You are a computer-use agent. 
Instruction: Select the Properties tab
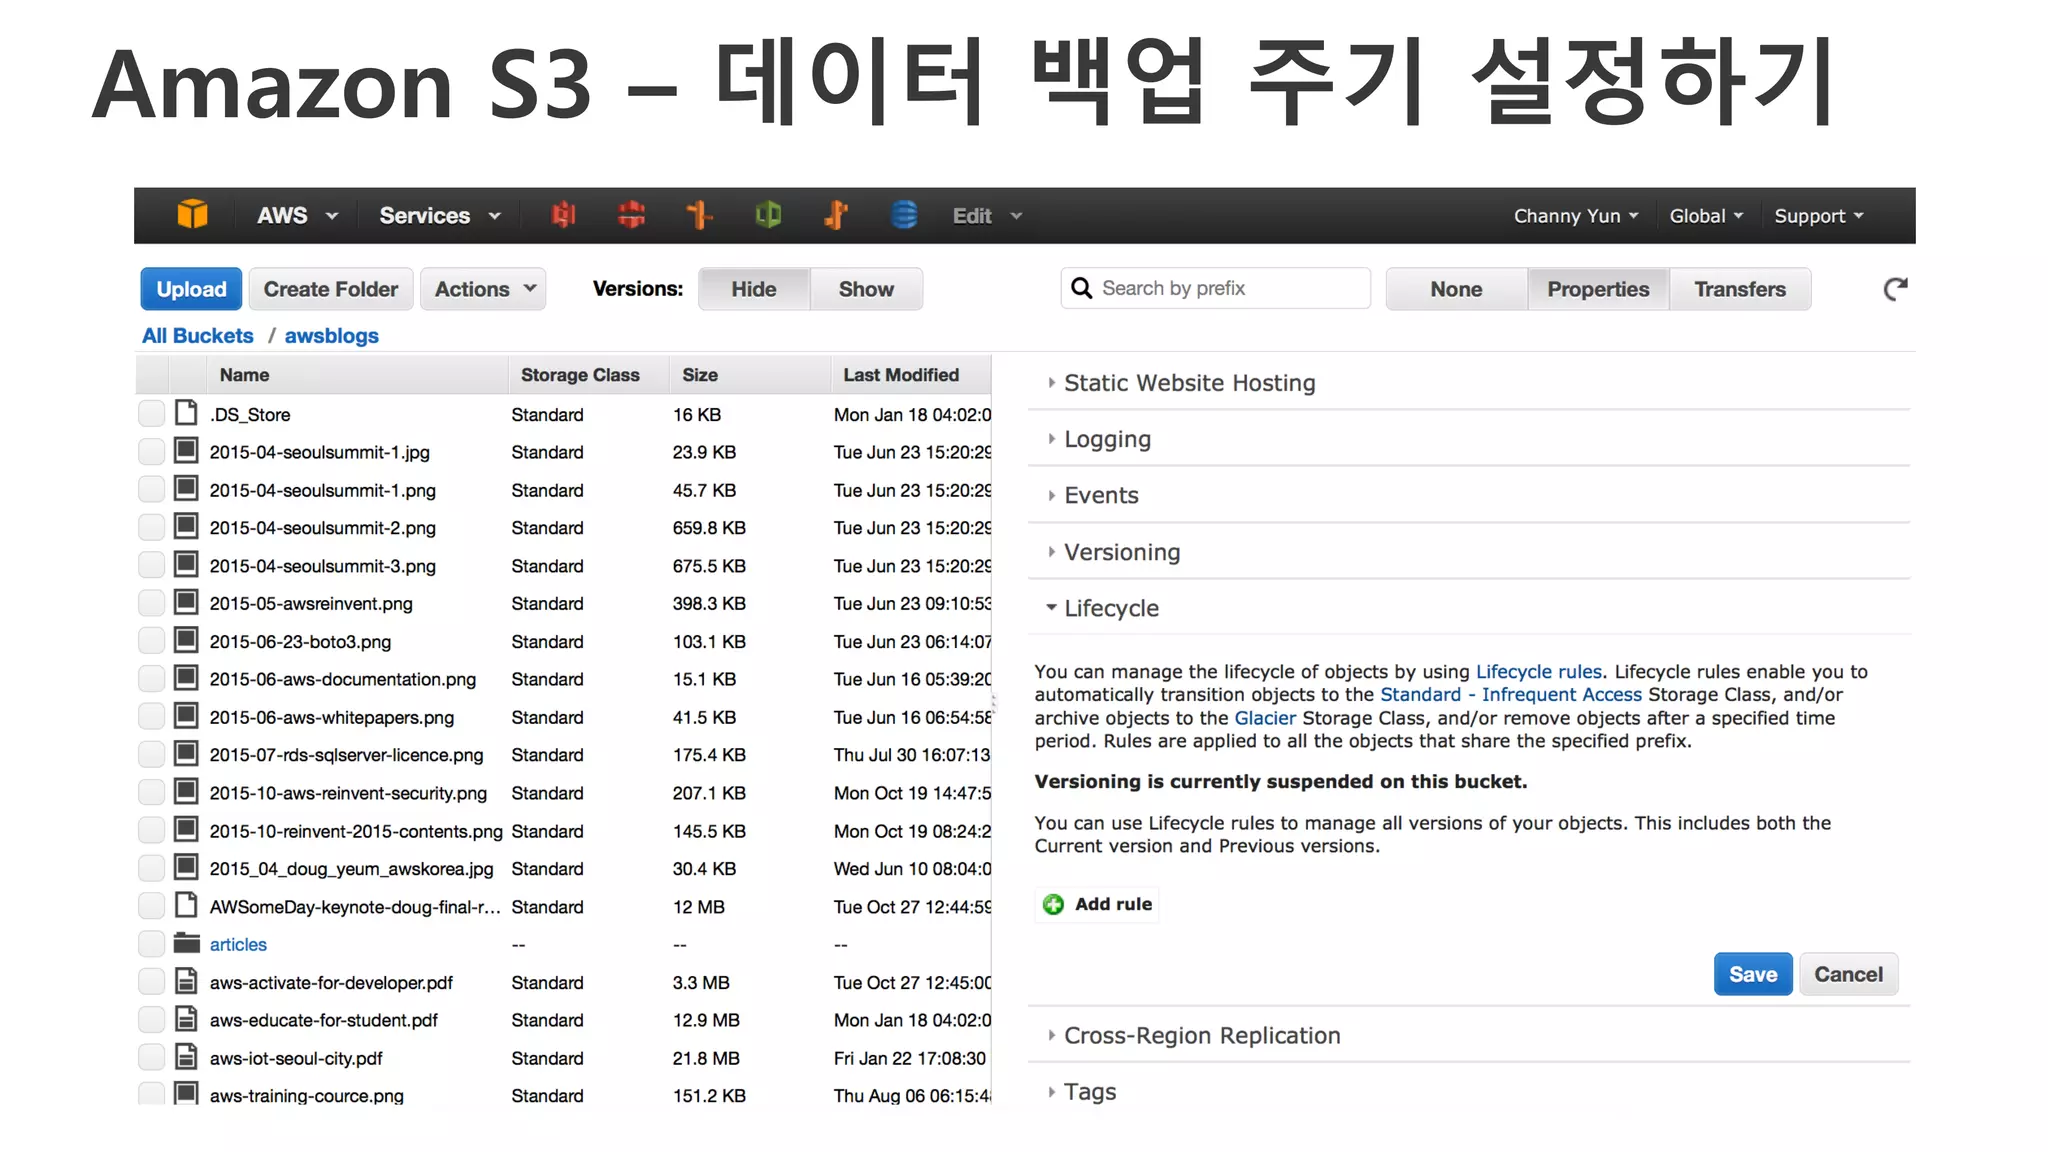[x=1597, y=289]
